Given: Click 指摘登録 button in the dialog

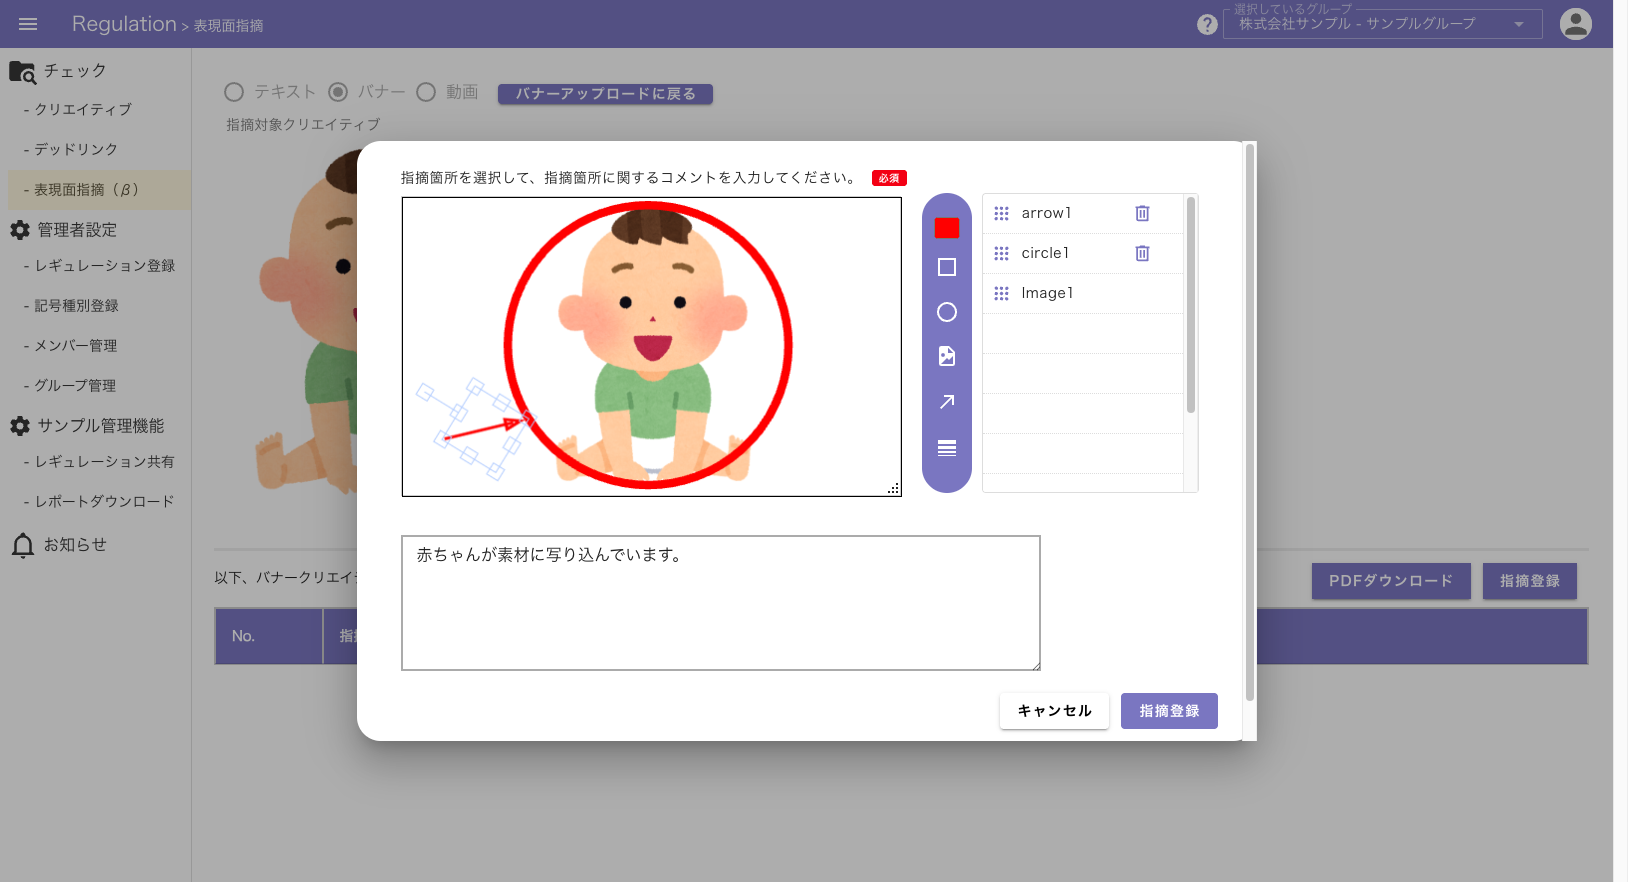Looking at the screenshot, I should (x=1168, y=711).
